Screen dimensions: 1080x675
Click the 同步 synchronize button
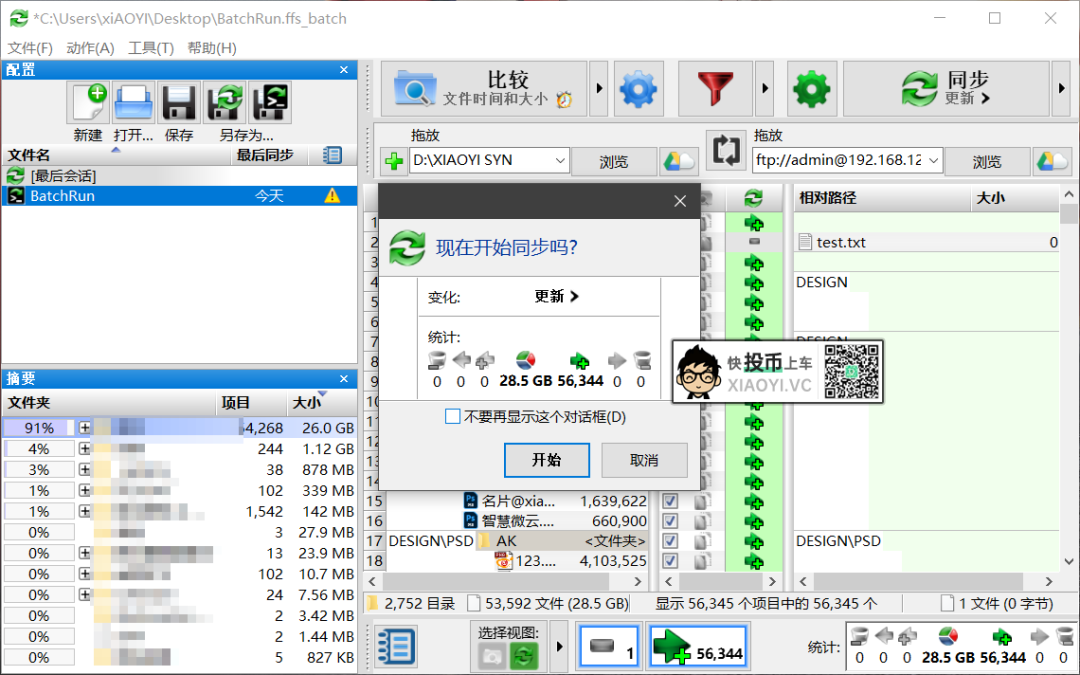tap(946, 89)
